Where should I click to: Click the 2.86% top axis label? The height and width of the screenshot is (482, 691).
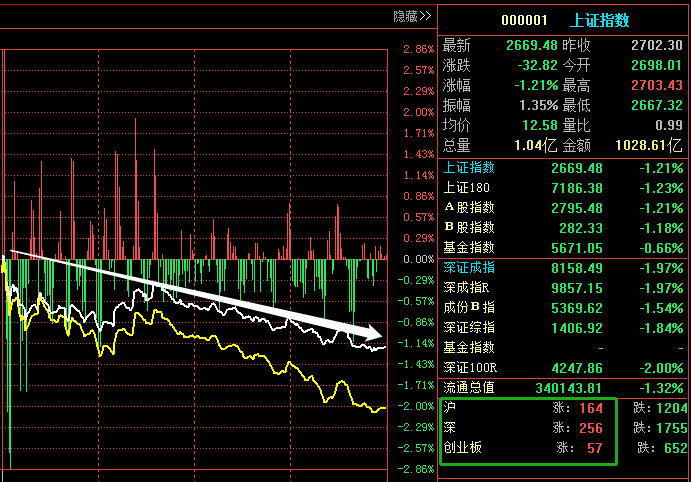419,49
